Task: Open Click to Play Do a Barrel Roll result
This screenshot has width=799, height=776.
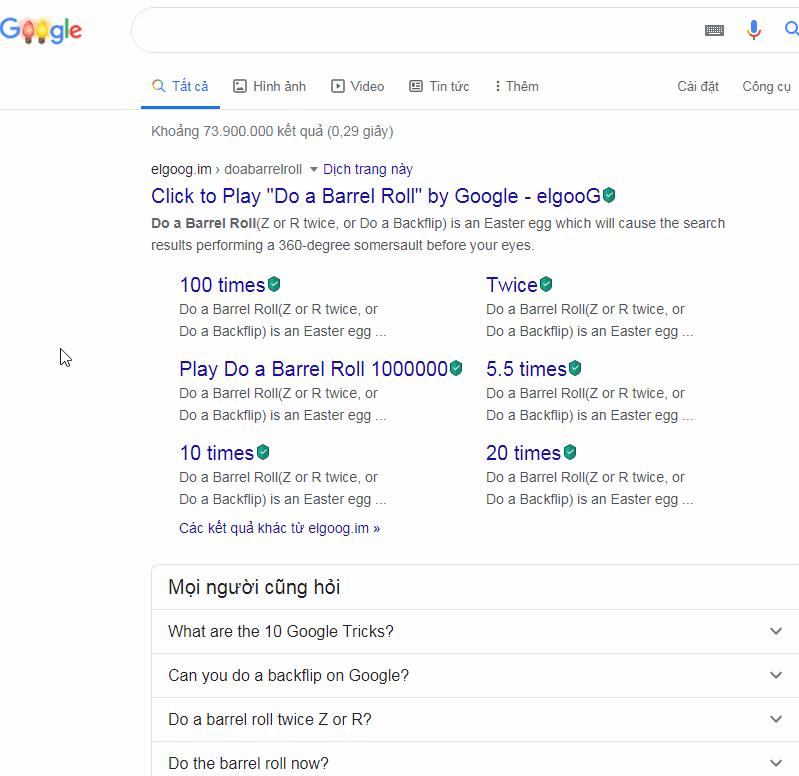Action: coord(376,196)
